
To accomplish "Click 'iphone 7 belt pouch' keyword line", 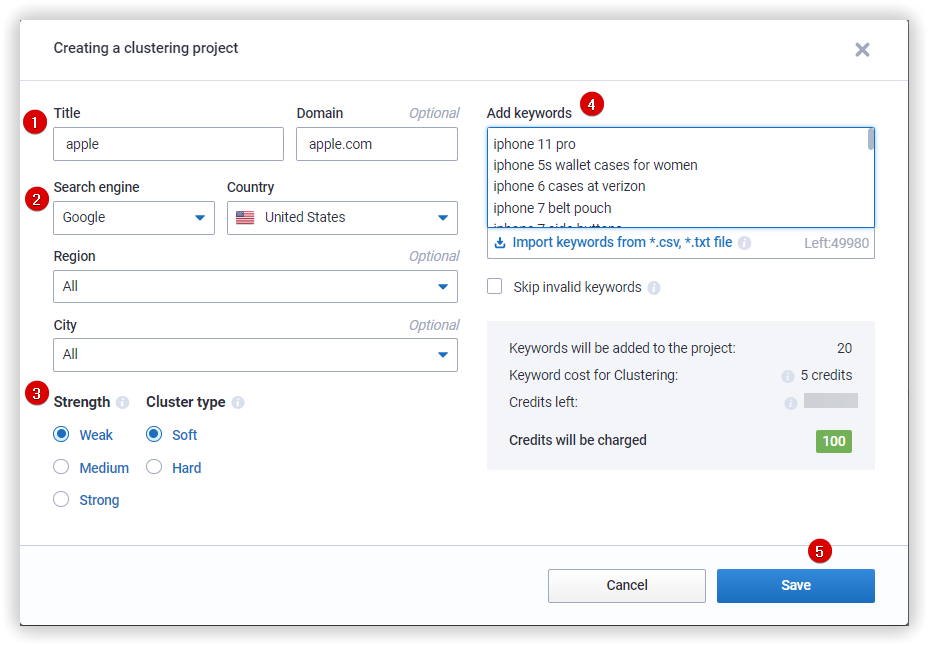I will [552, 208].
